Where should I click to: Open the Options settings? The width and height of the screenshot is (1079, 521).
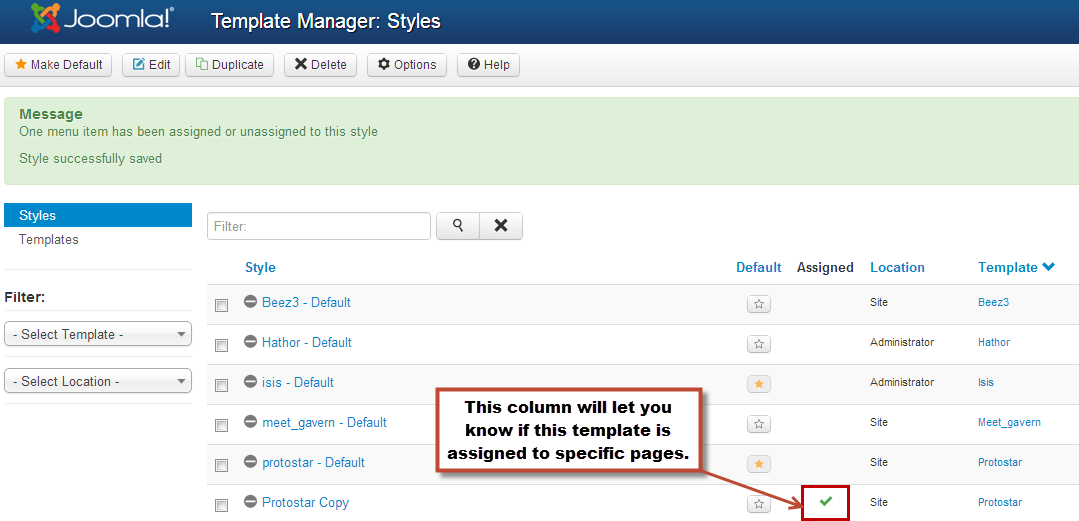click(x=407, y=65)
